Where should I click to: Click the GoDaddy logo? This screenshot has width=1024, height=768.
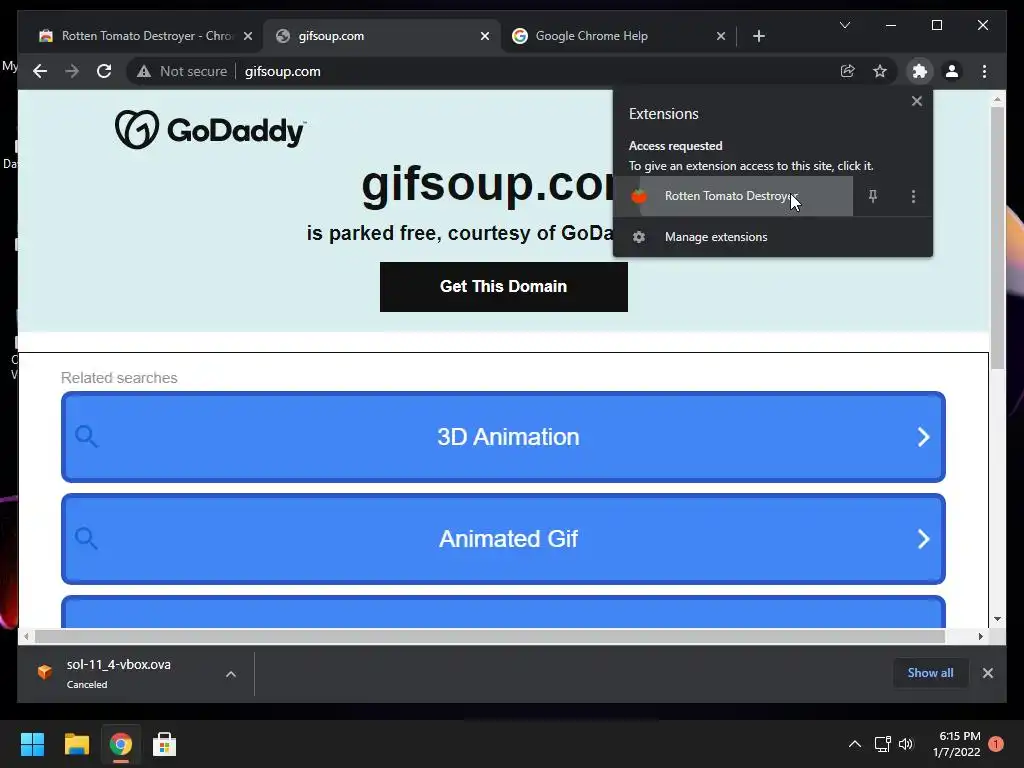click(x=210, y=129)
